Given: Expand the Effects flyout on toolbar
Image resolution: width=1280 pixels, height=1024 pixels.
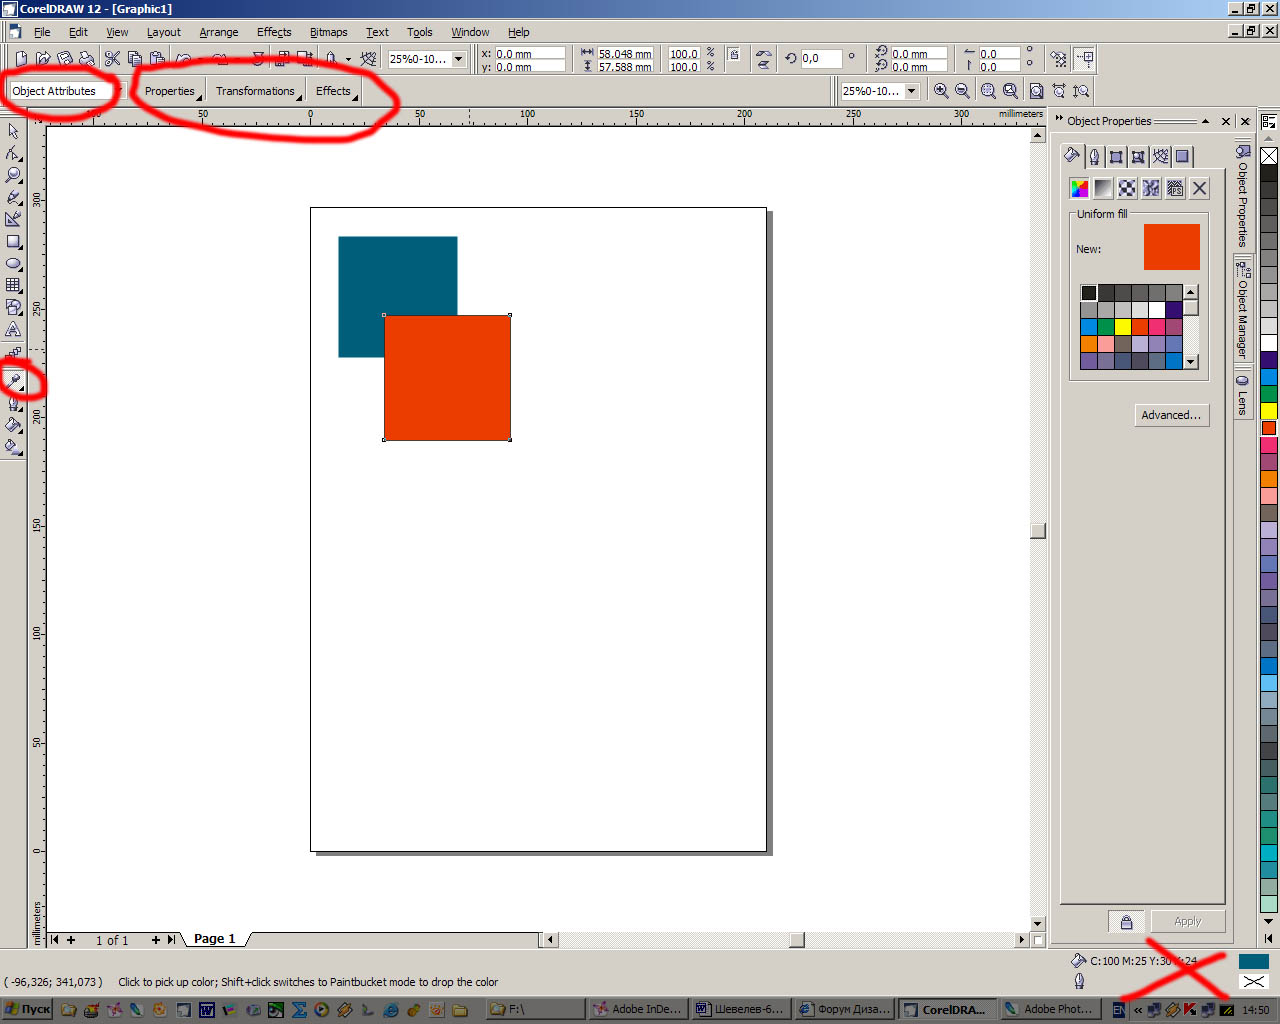Looking at the screenshot, I should pos(336,91).
